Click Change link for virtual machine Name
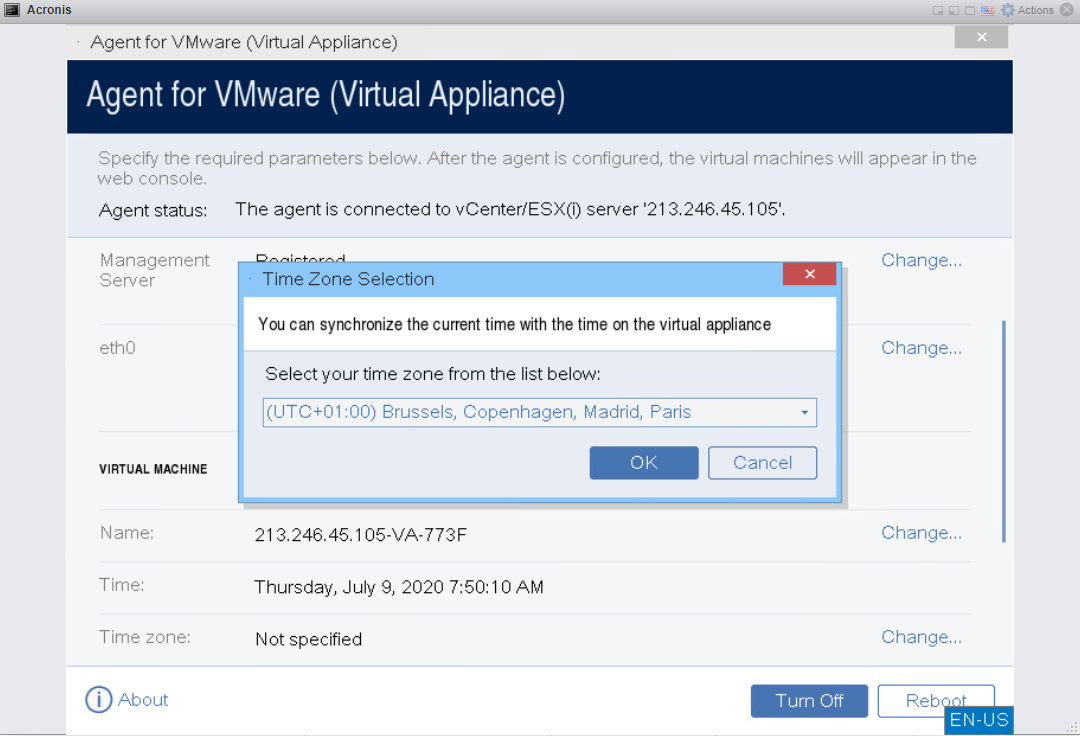 (x=921, y=533)
